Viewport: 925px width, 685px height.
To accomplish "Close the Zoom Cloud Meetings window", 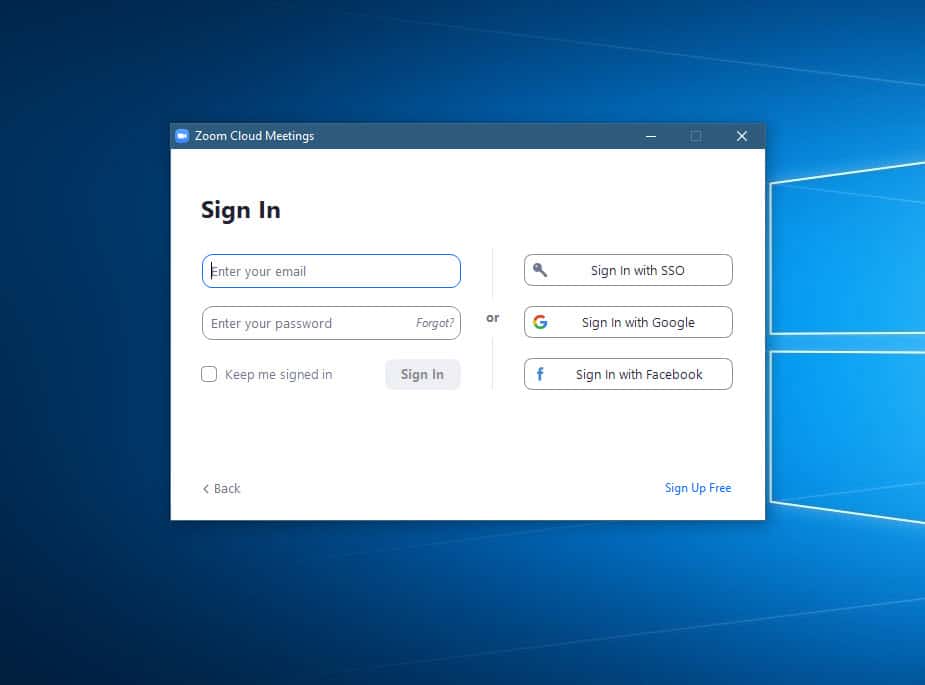I will pyautogui.click(x=742, y=136).
